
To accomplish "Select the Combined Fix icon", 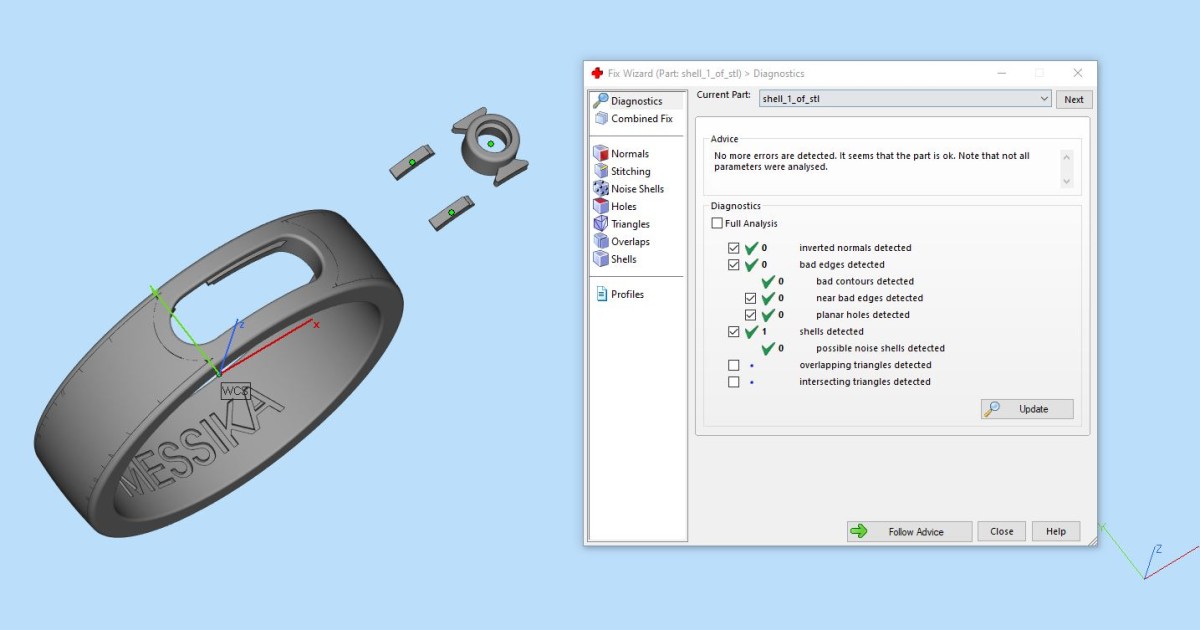I will coord(601,119).
